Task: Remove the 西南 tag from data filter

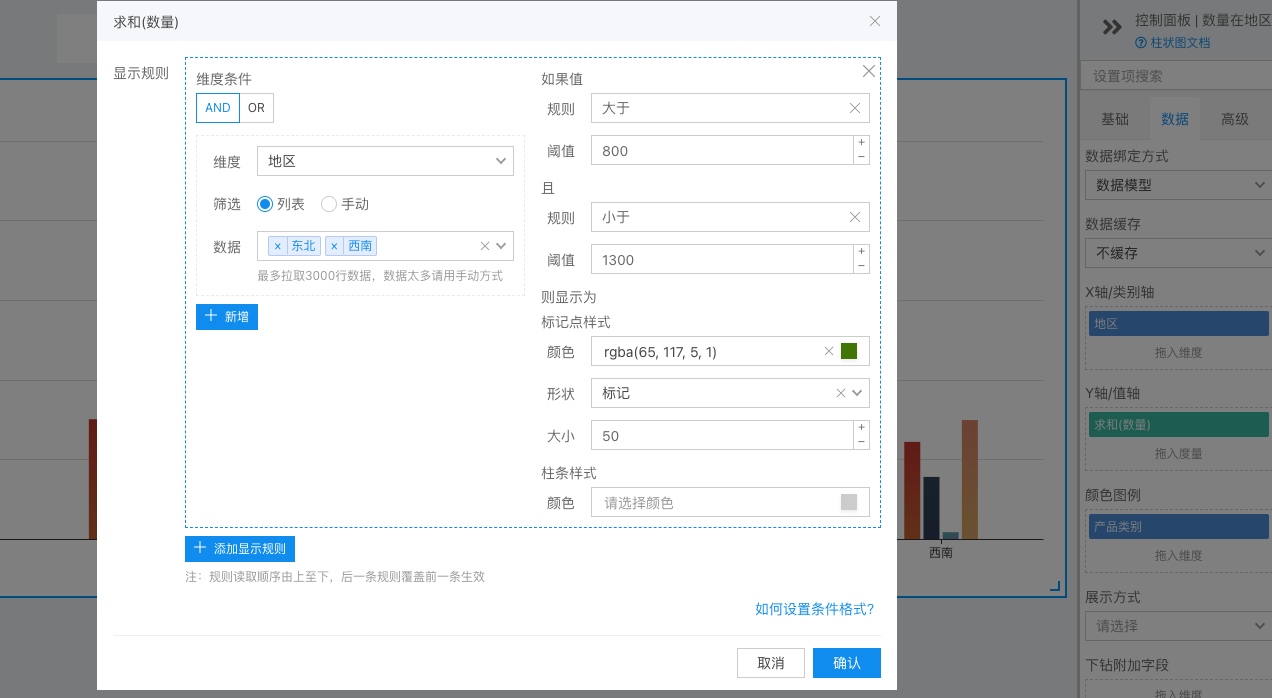Action: 334,246
